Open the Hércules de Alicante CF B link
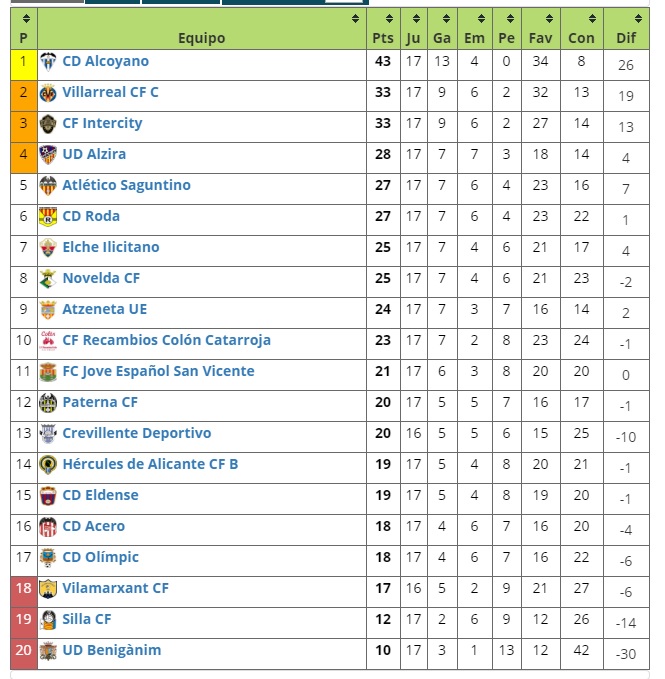Viewport: 665px width, 679px height. pyautogui.click(x=150, y=464)
